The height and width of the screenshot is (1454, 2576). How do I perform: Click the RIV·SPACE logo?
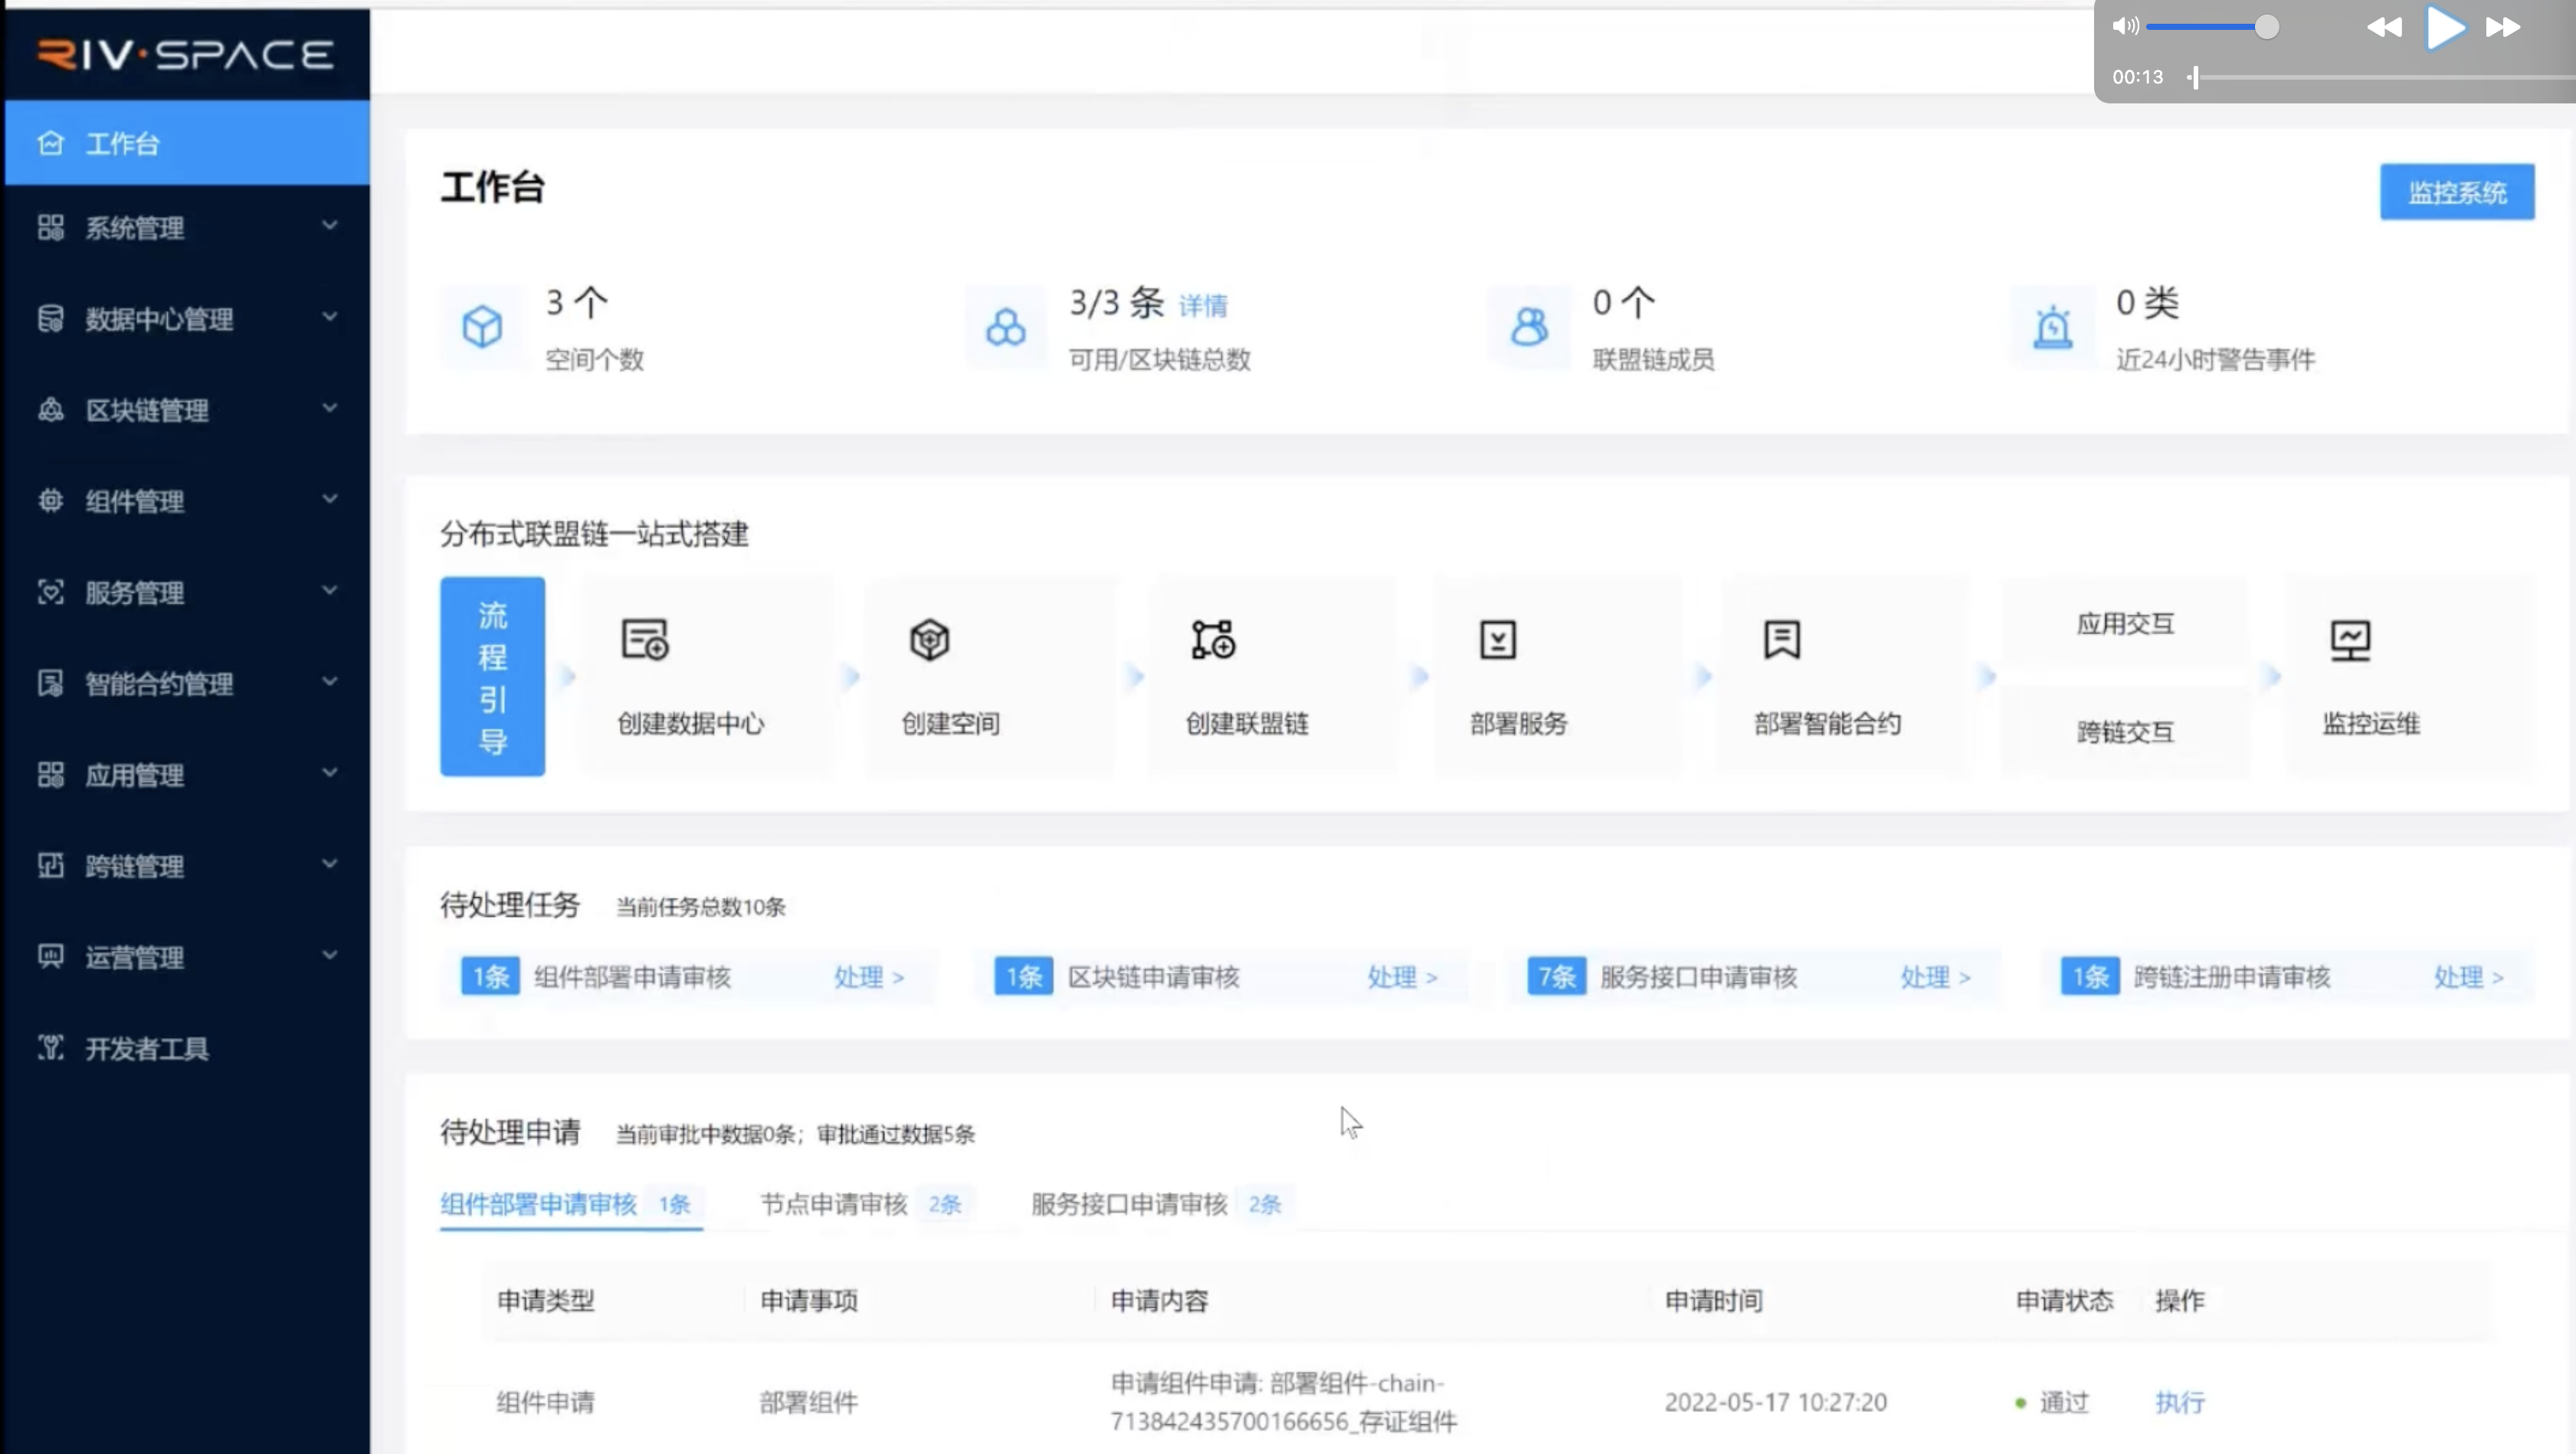pos(186,54)
